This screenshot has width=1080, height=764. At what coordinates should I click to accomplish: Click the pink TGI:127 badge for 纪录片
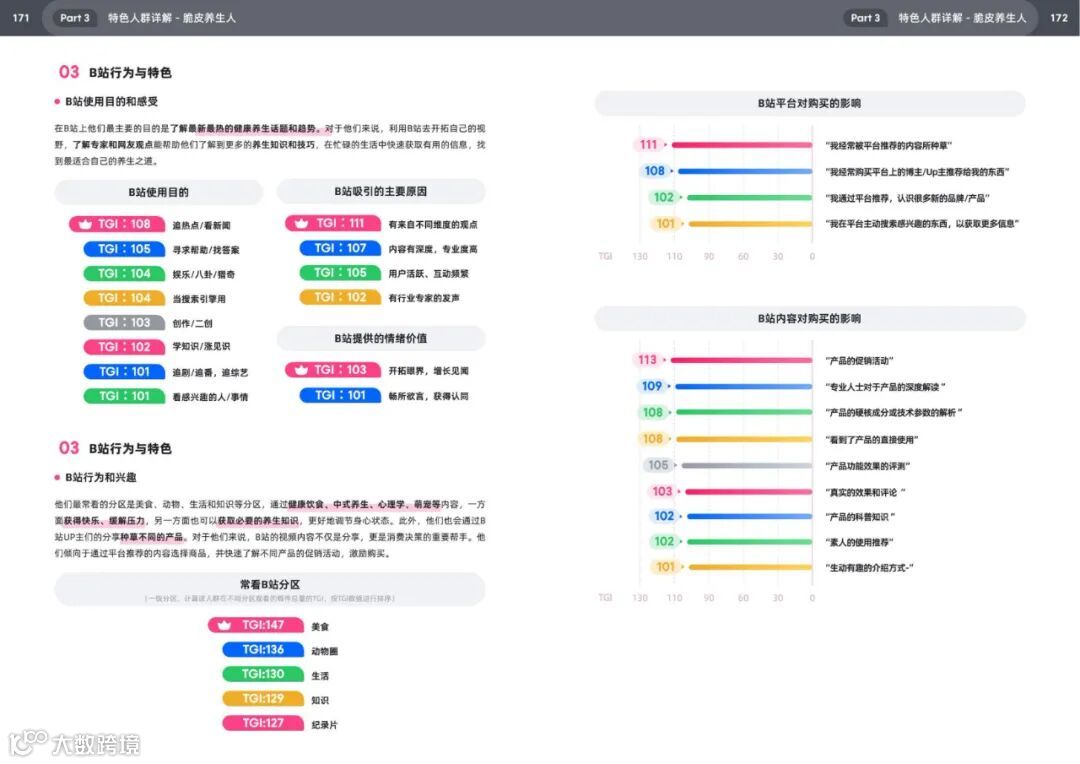(263, 723)
